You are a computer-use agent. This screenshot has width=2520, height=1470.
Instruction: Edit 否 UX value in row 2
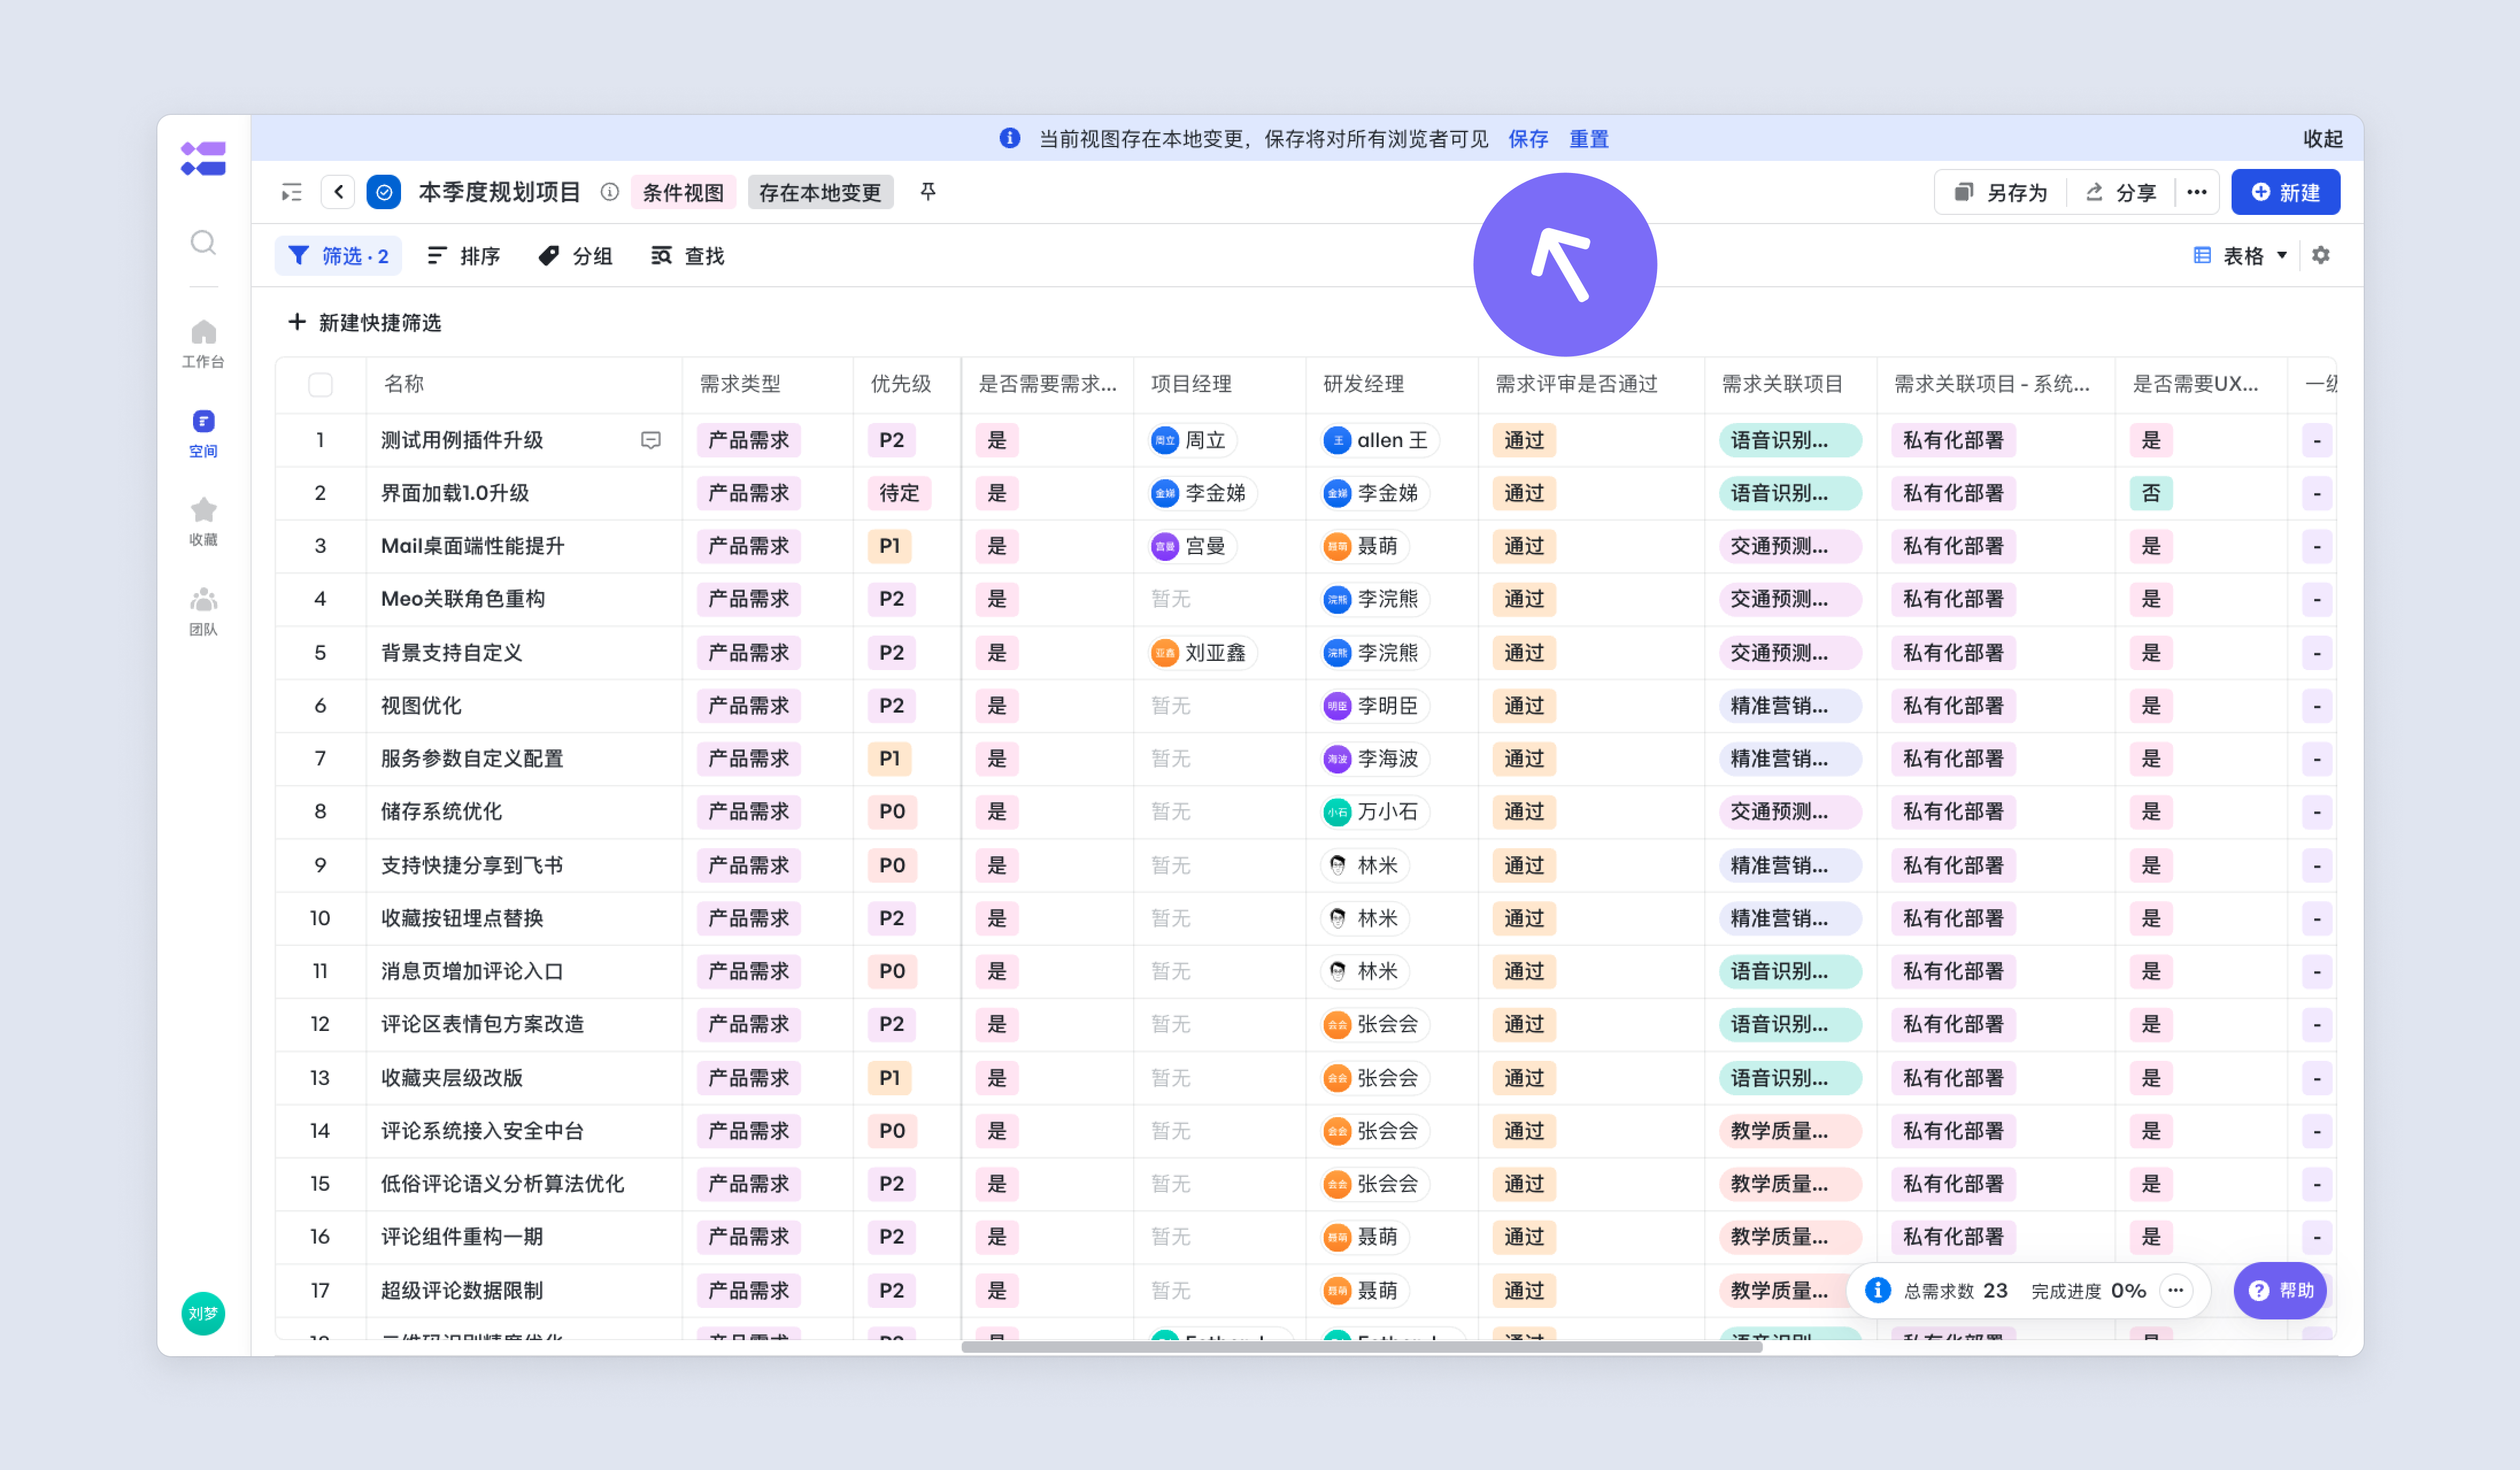2150,493
